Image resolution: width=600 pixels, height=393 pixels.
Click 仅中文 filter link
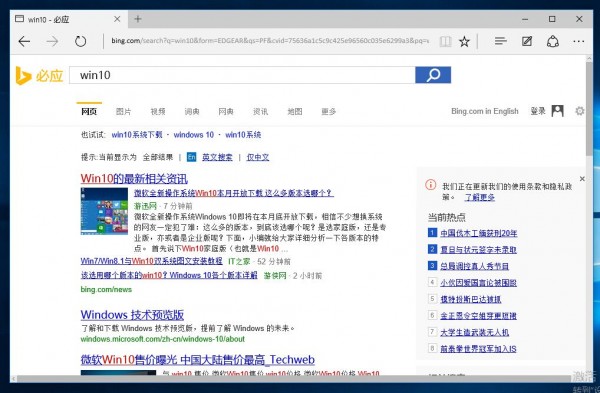click(258, 157)
